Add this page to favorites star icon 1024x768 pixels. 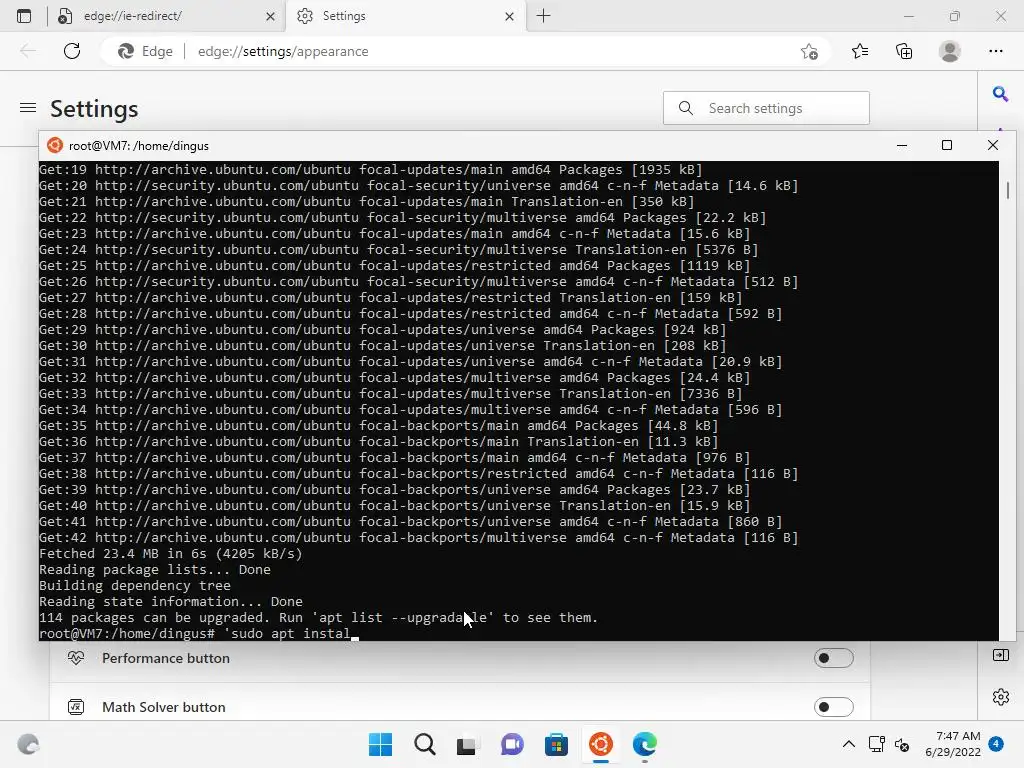point(809,51)
